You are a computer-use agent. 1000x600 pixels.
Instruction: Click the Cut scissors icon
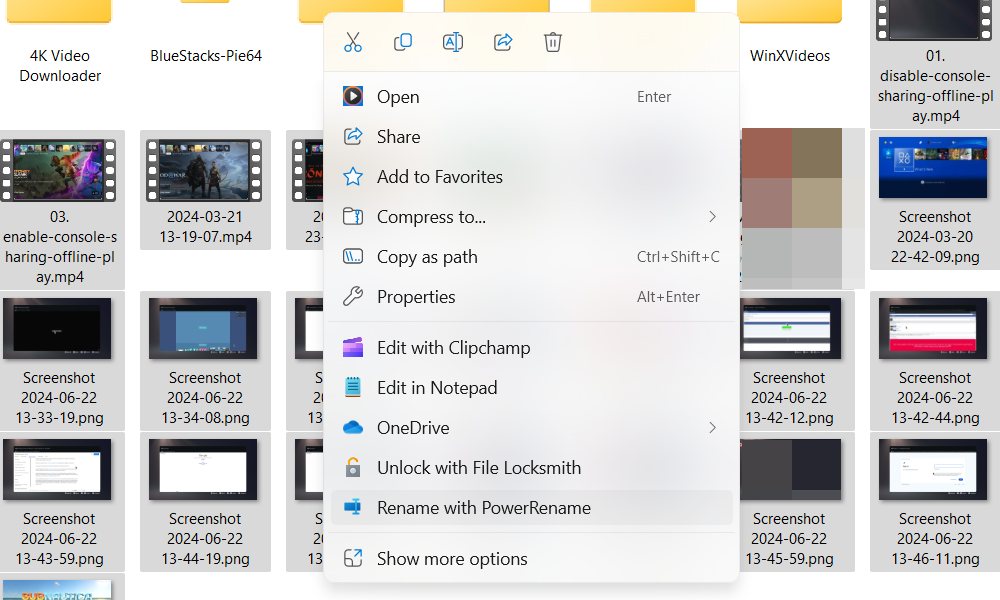[353, 42]
